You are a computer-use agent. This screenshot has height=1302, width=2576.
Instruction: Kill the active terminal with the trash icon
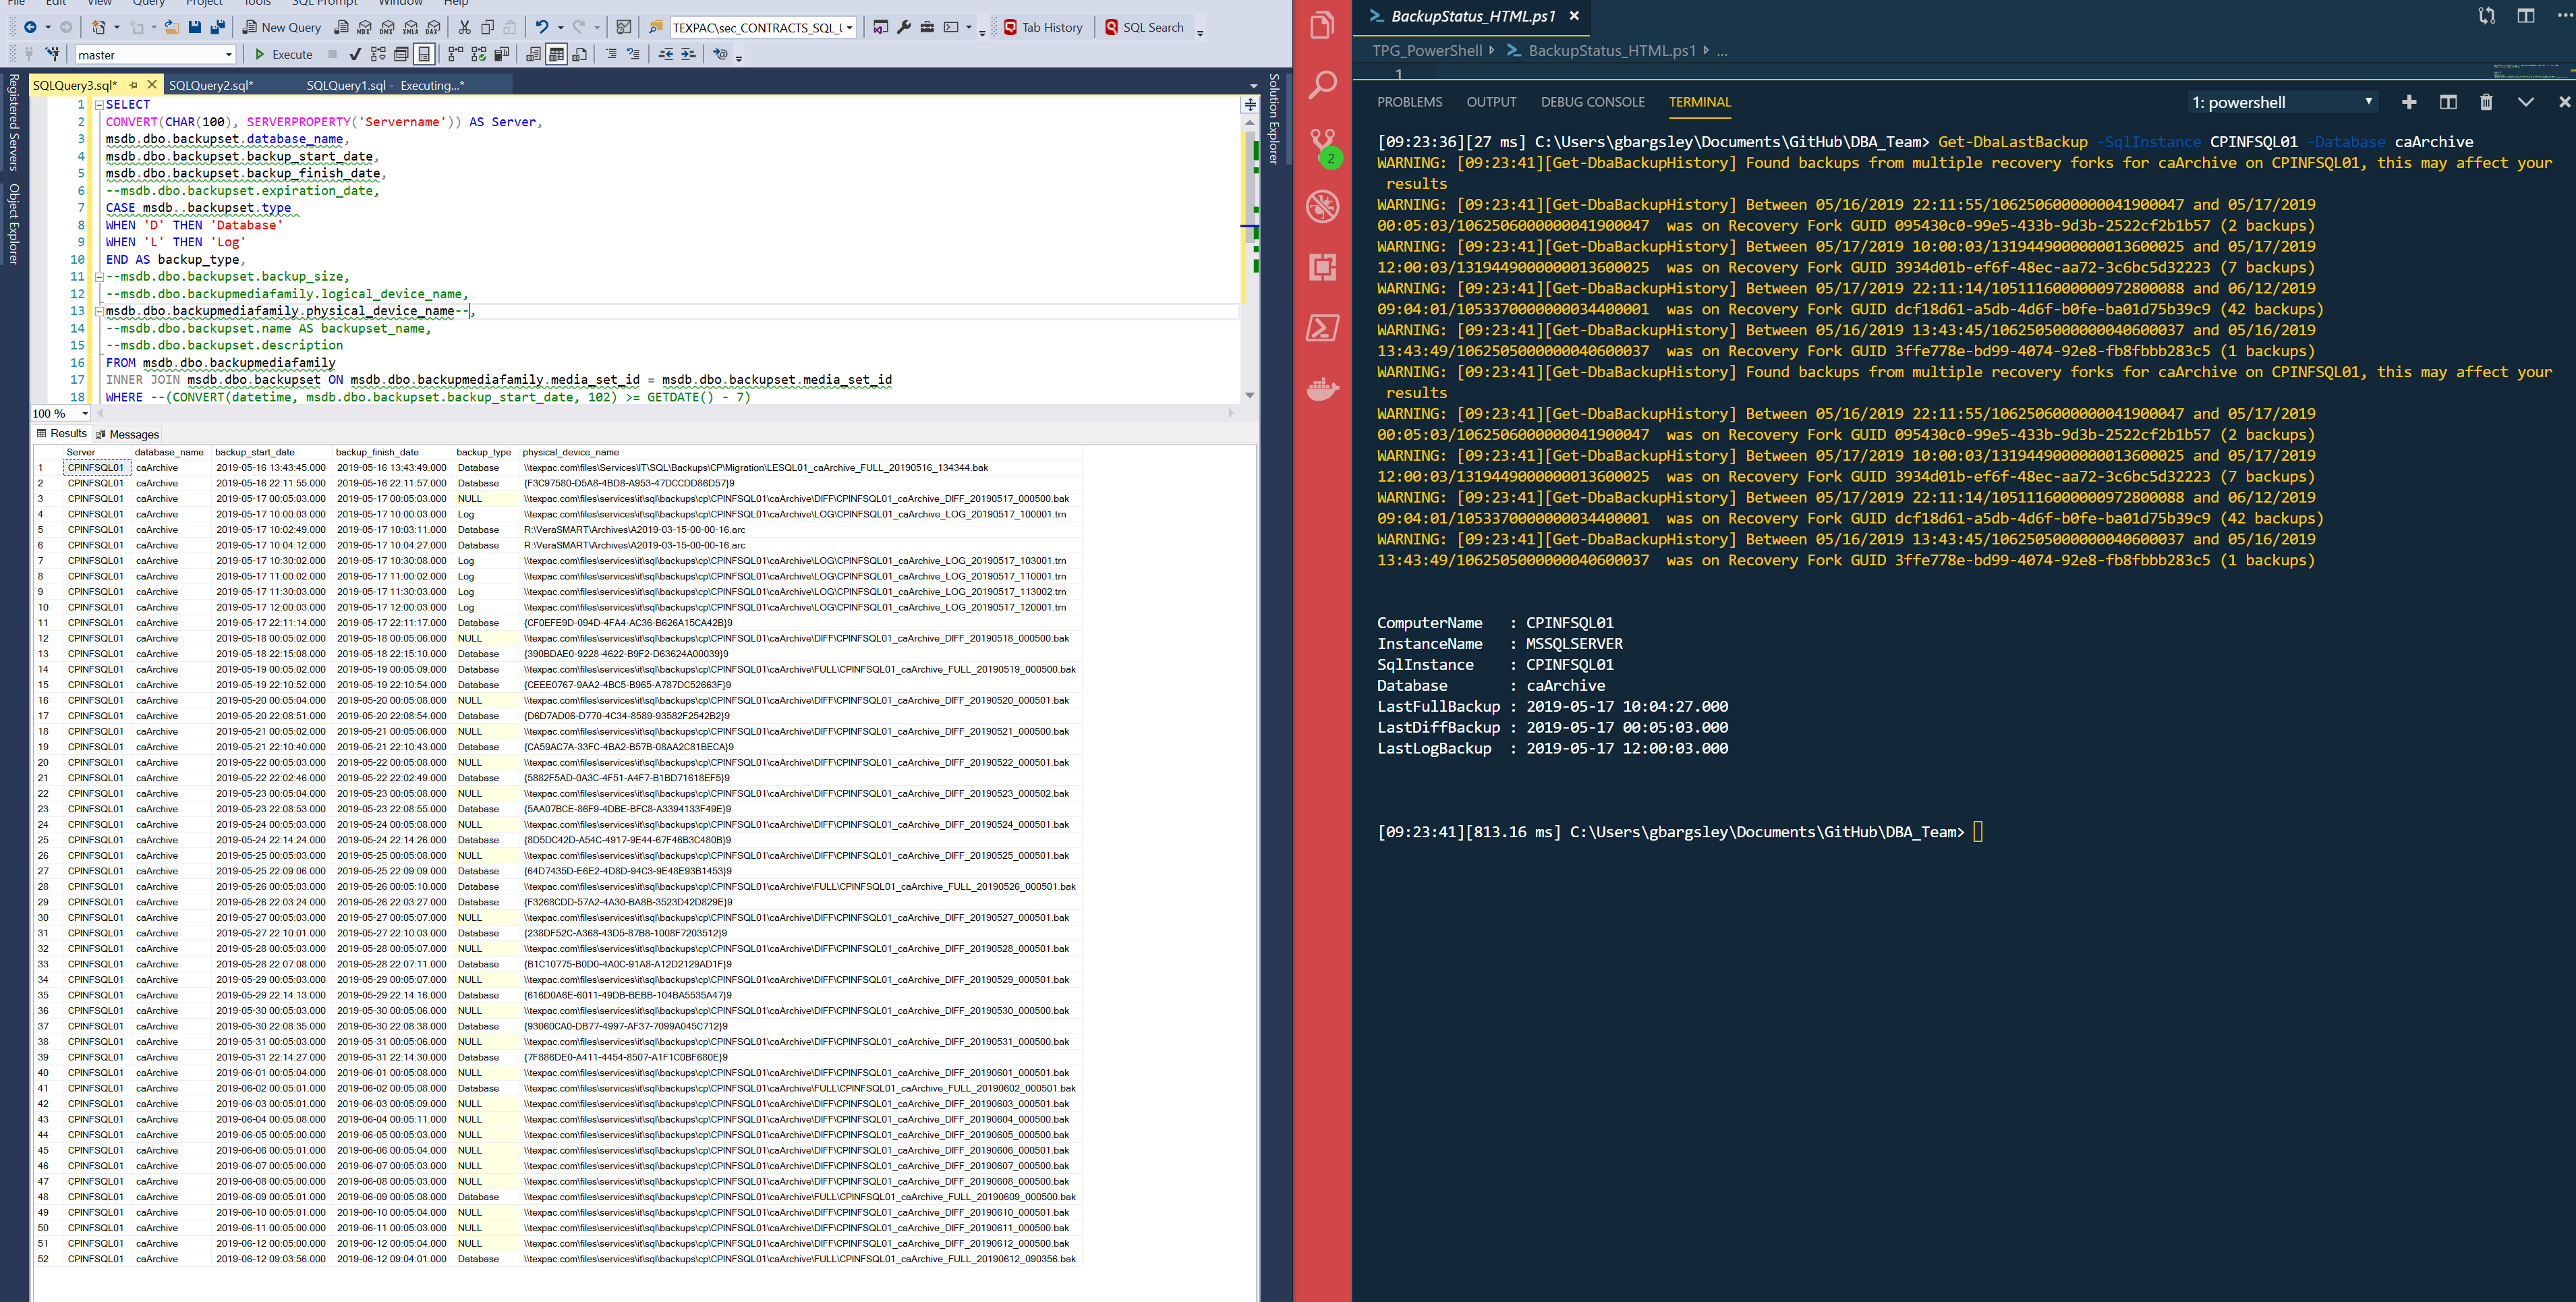2486,101
